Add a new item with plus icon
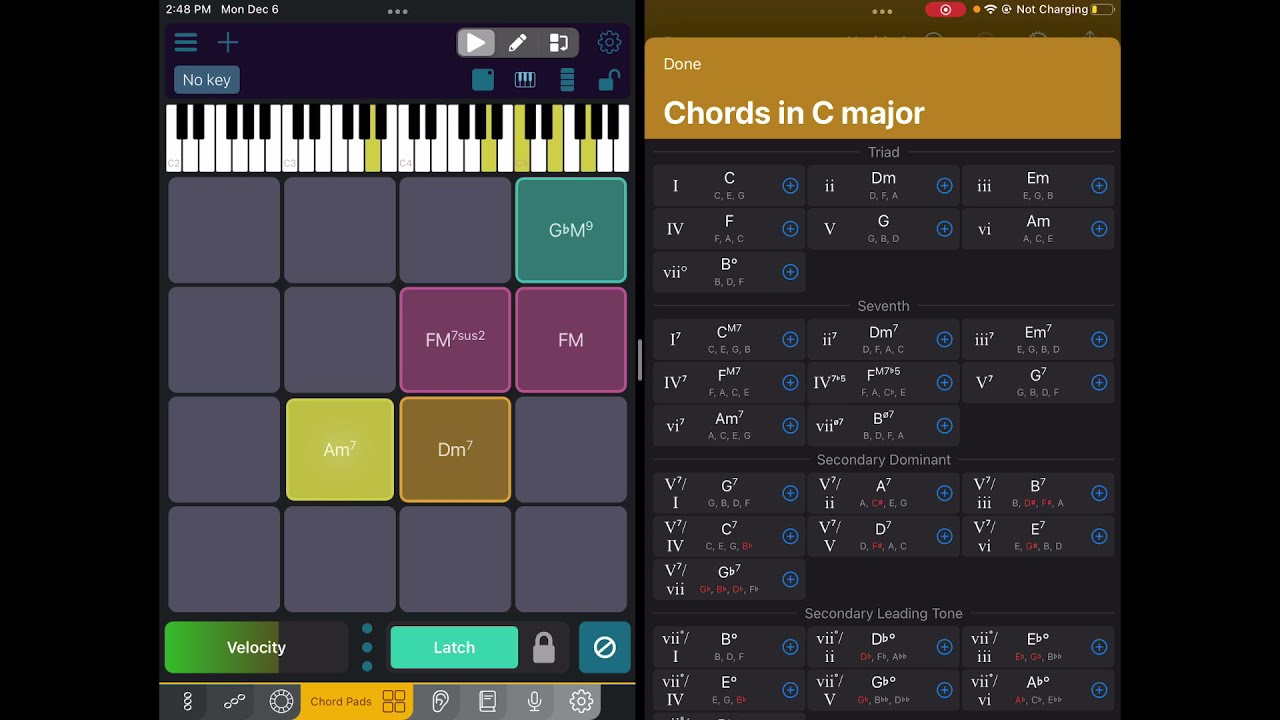1280x720 pixels. coord(228,42)
